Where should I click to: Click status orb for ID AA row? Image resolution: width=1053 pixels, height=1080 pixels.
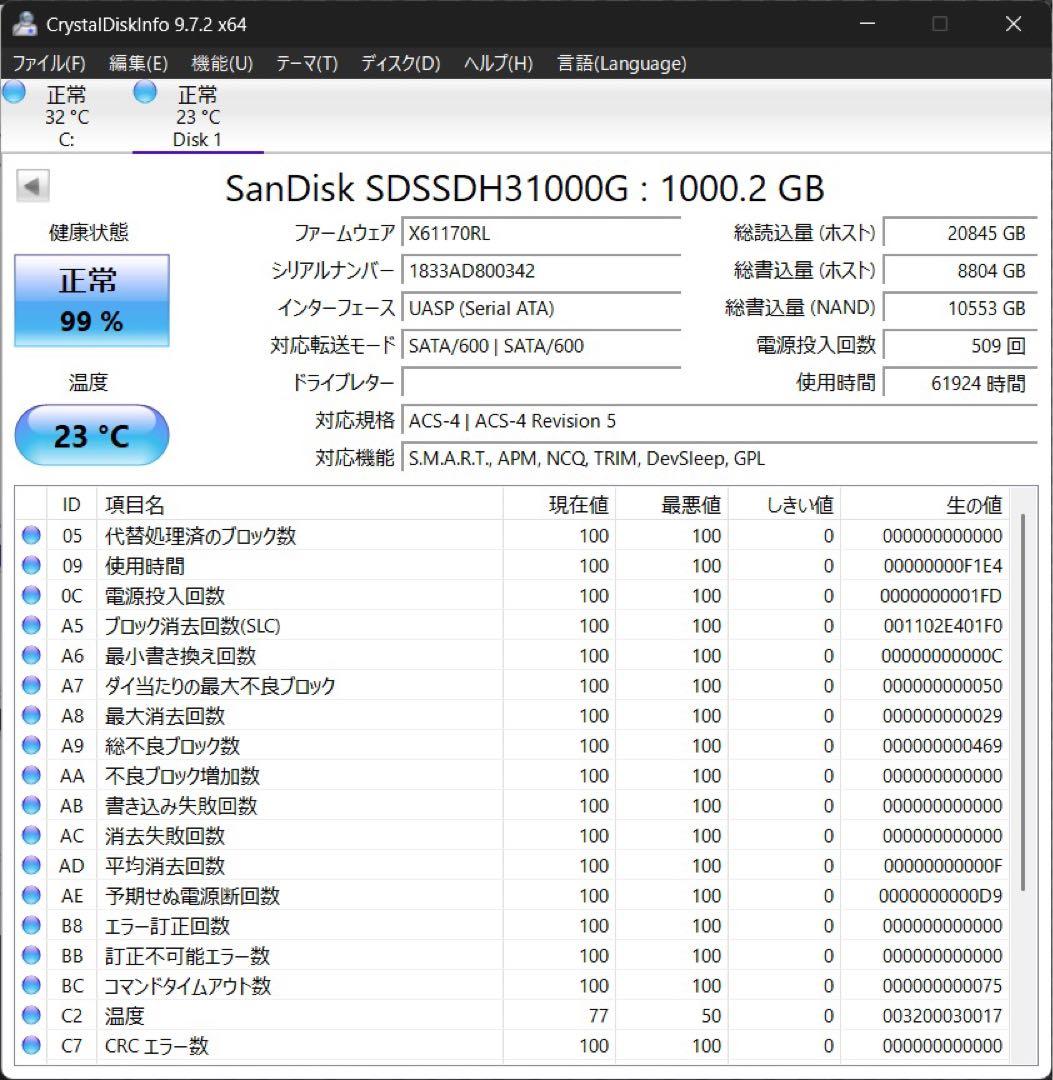[x=31, y=776]
